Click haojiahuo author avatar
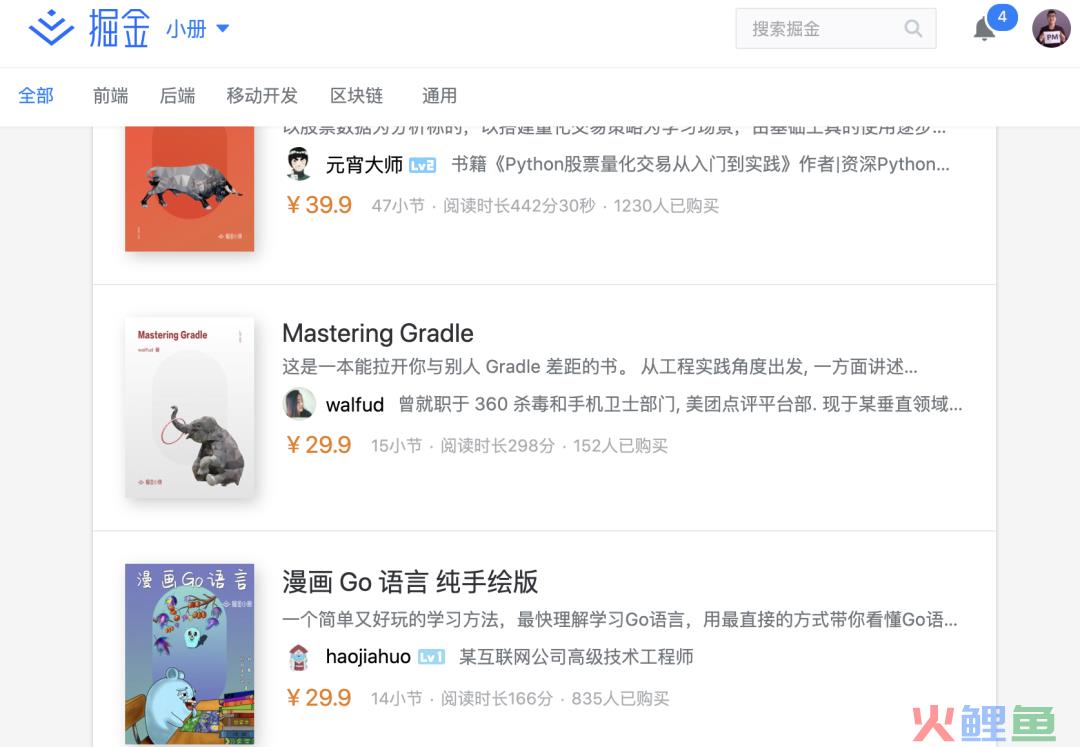Viewport: 1080px width, 747px height. [x=299, y=657]
